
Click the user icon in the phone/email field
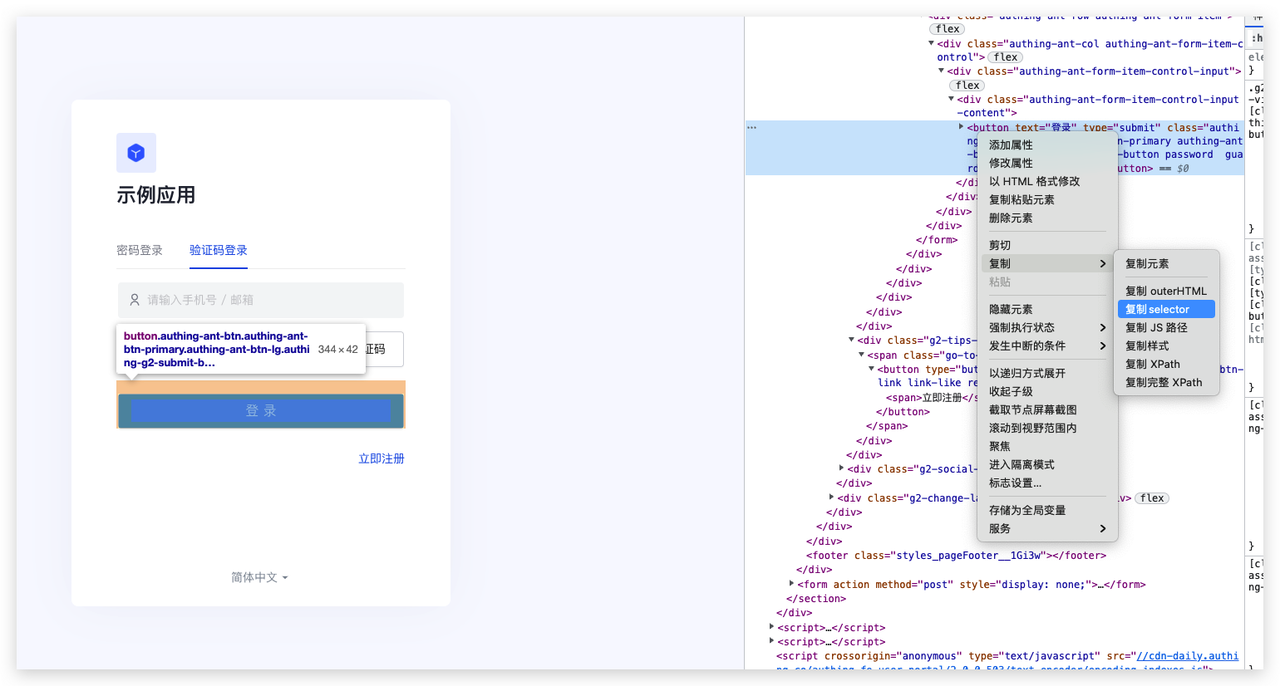(x=134, y=300)
